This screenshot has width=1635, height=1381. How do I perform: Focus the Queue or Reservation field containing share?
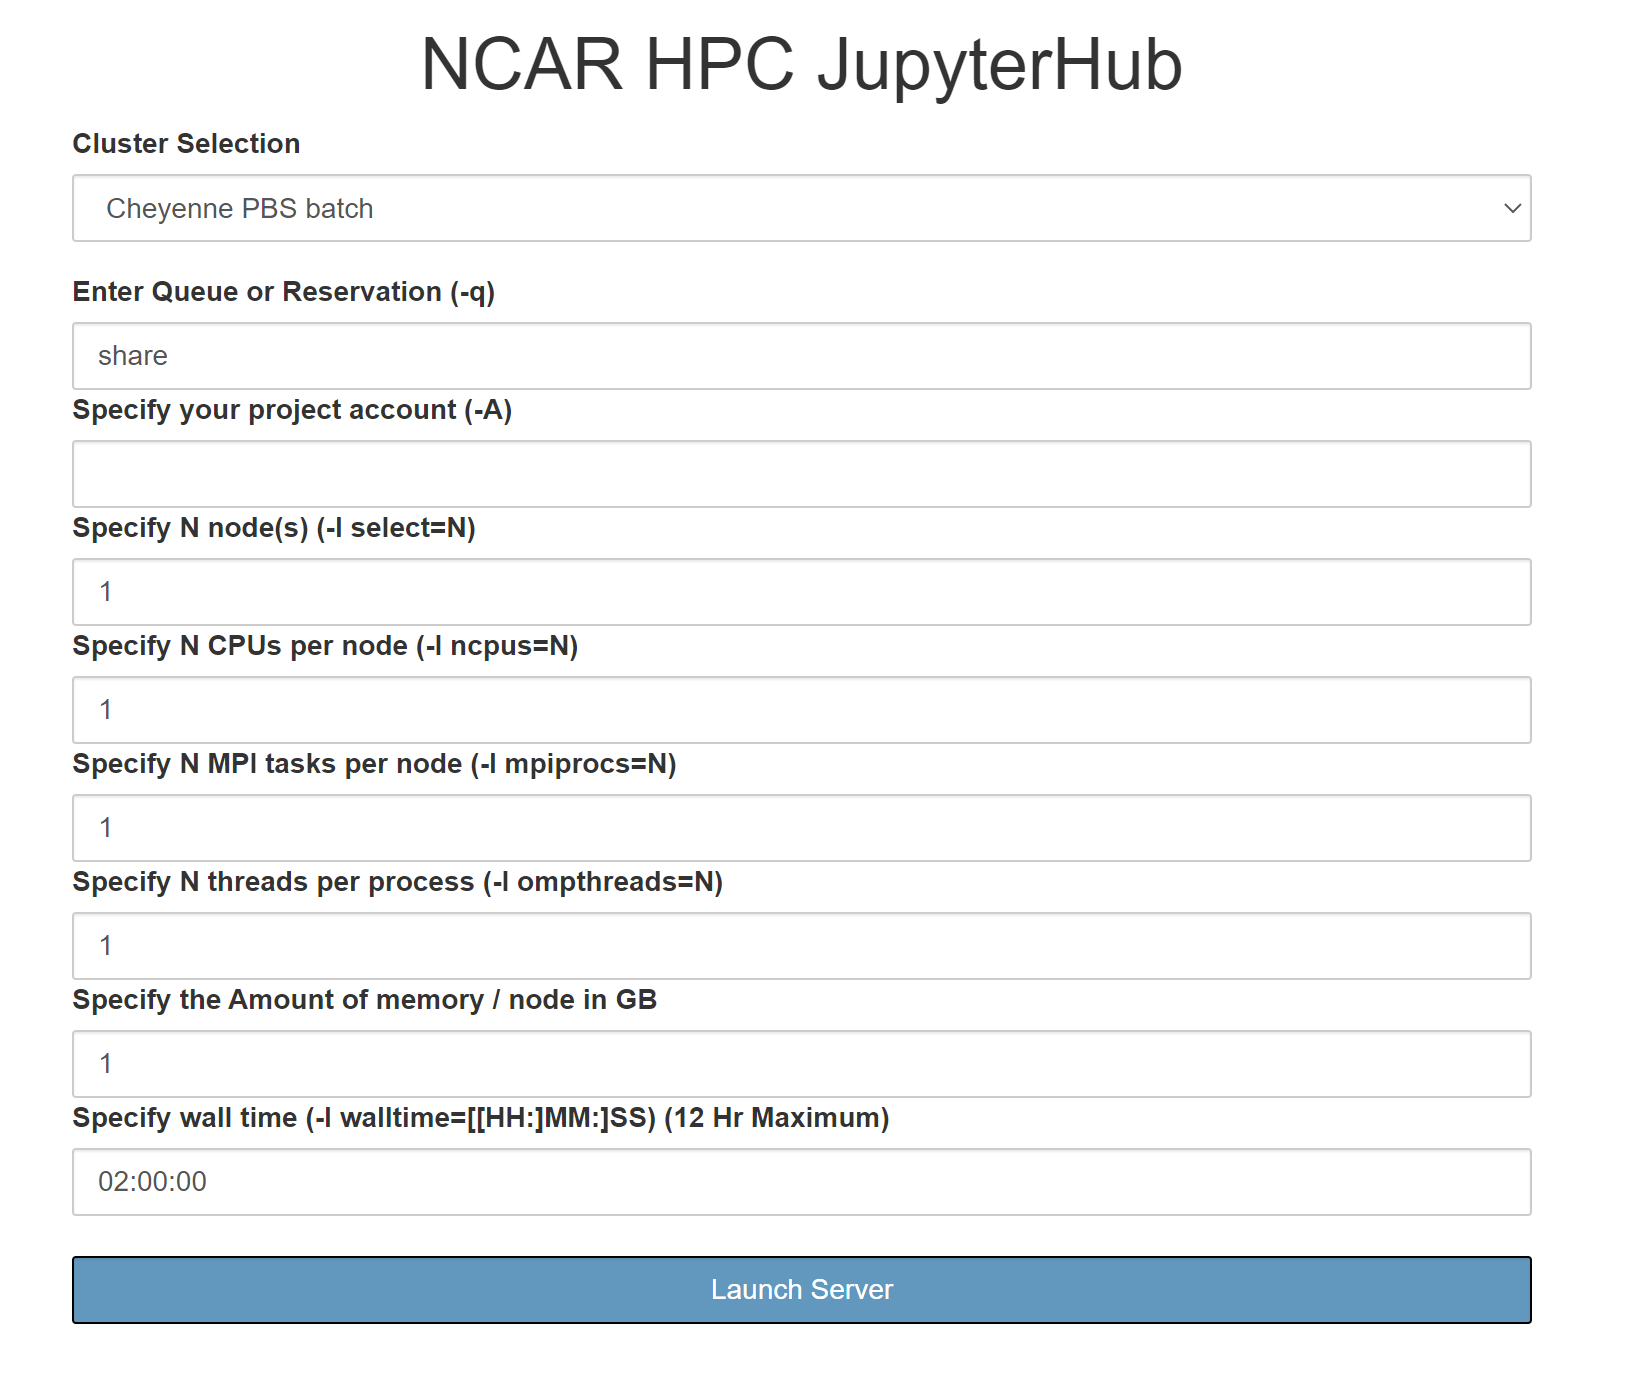point(800,356)
